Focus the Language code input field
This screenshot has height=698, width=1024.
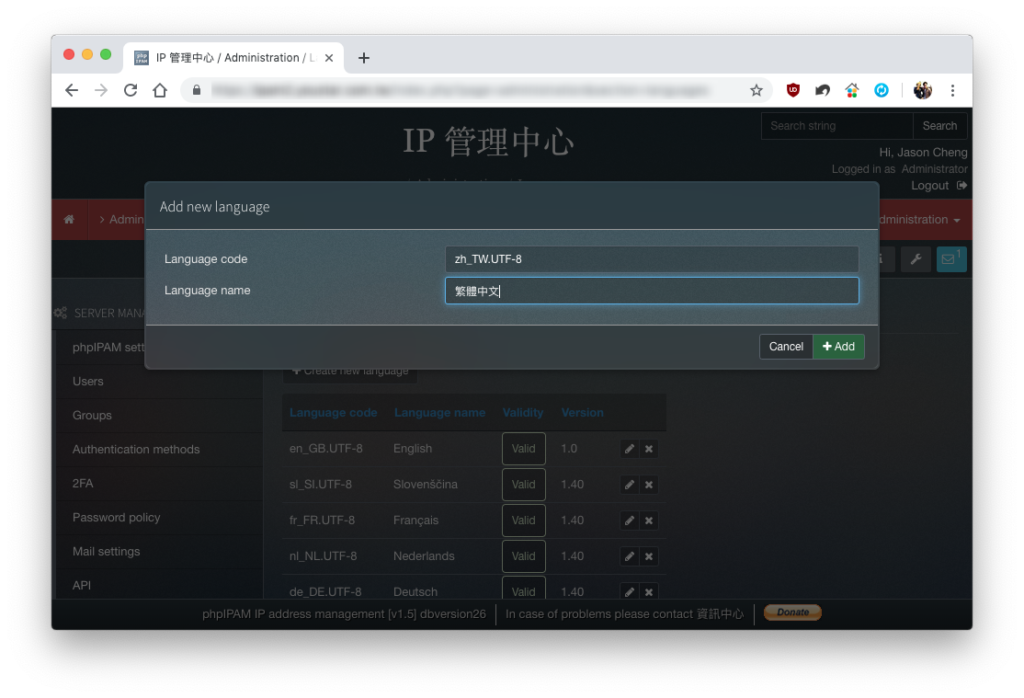652,259
